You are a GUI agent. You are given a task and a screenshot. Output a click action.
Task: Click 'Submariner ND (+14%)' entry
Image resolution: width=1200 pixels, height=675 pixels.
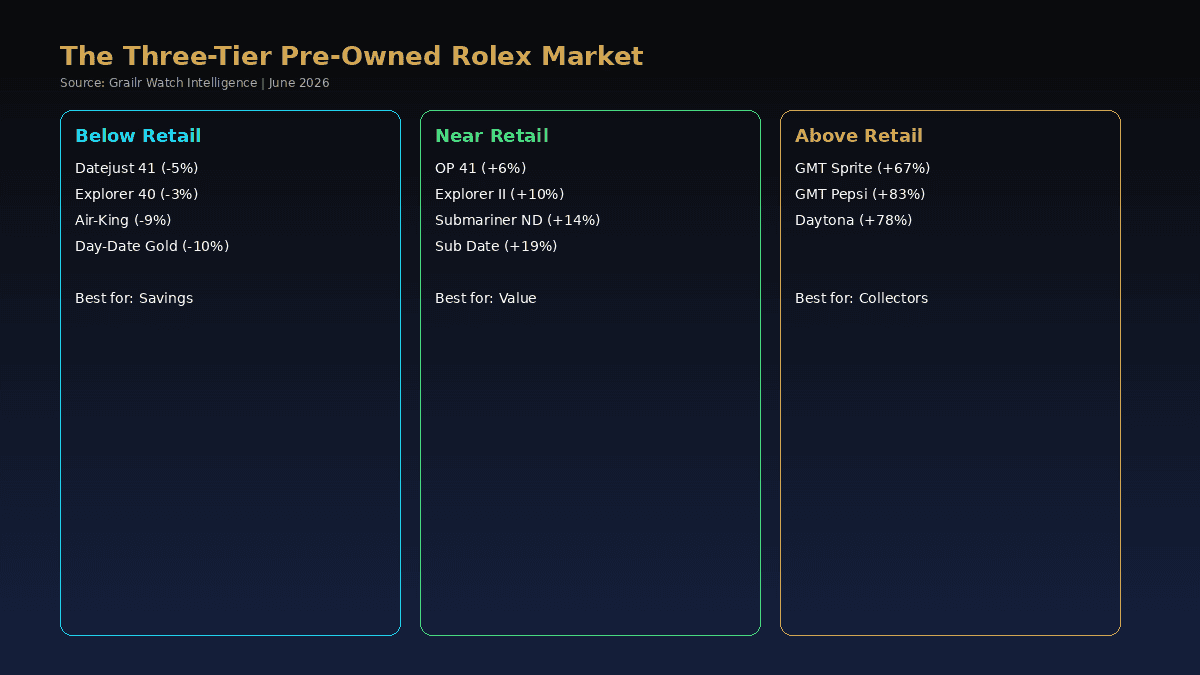click(x=518, y=220)
